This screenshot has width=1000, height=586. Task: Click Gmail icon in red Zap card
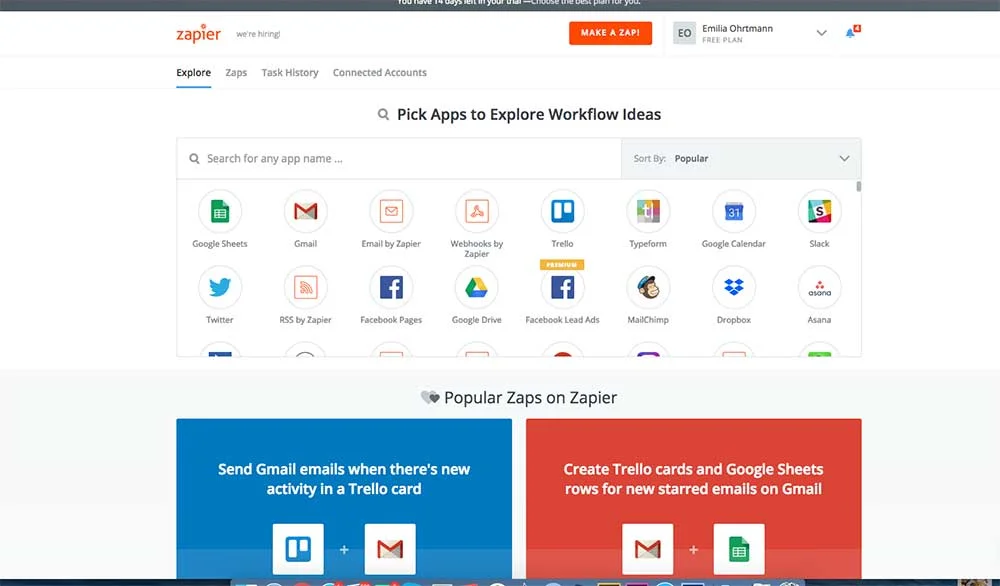click(x=647, y=549)
